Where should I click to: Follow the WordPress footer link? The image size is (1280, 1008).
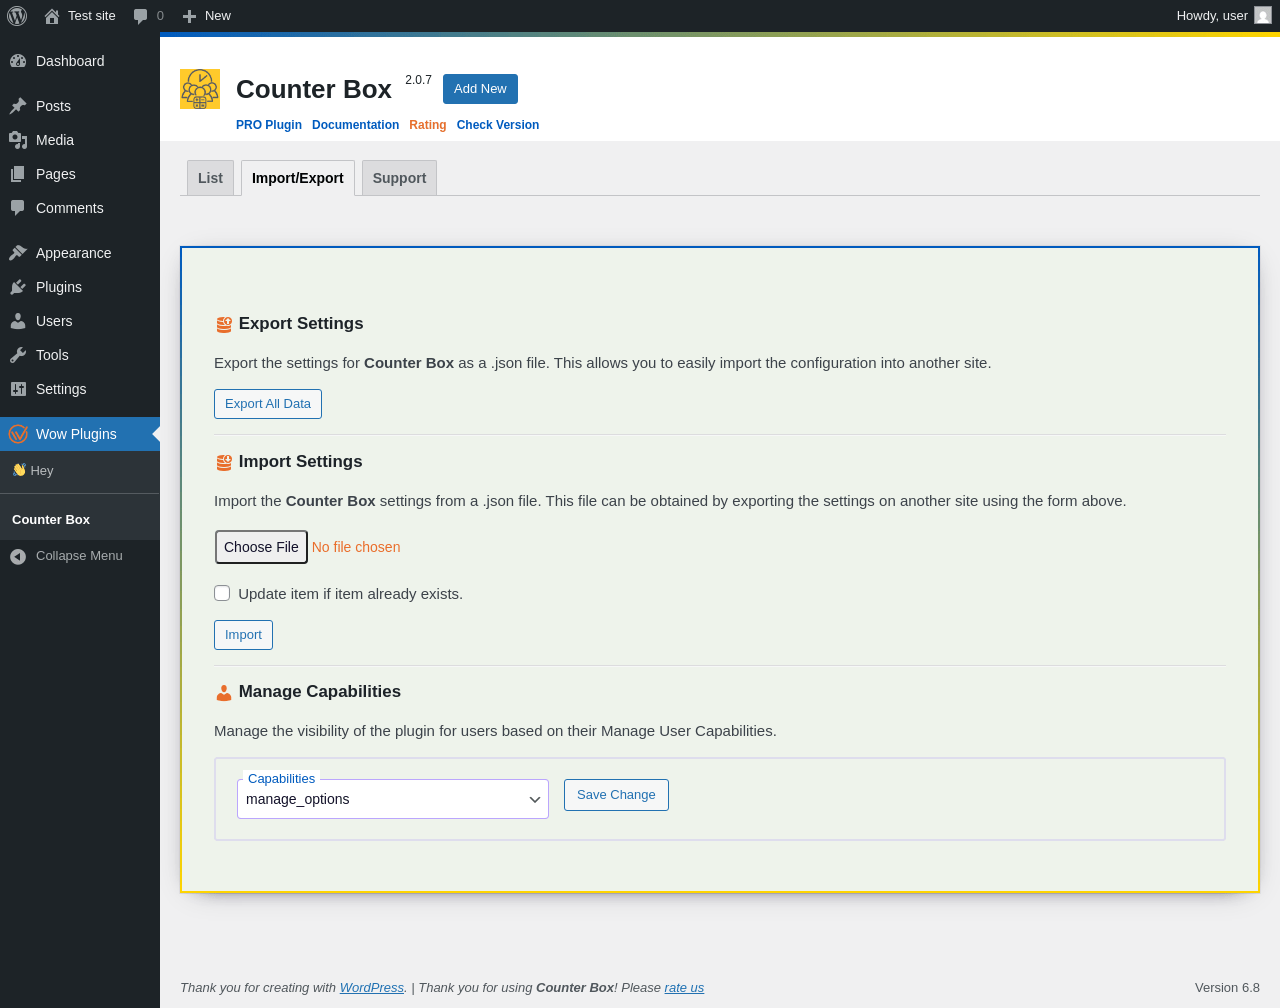point(372,987)
